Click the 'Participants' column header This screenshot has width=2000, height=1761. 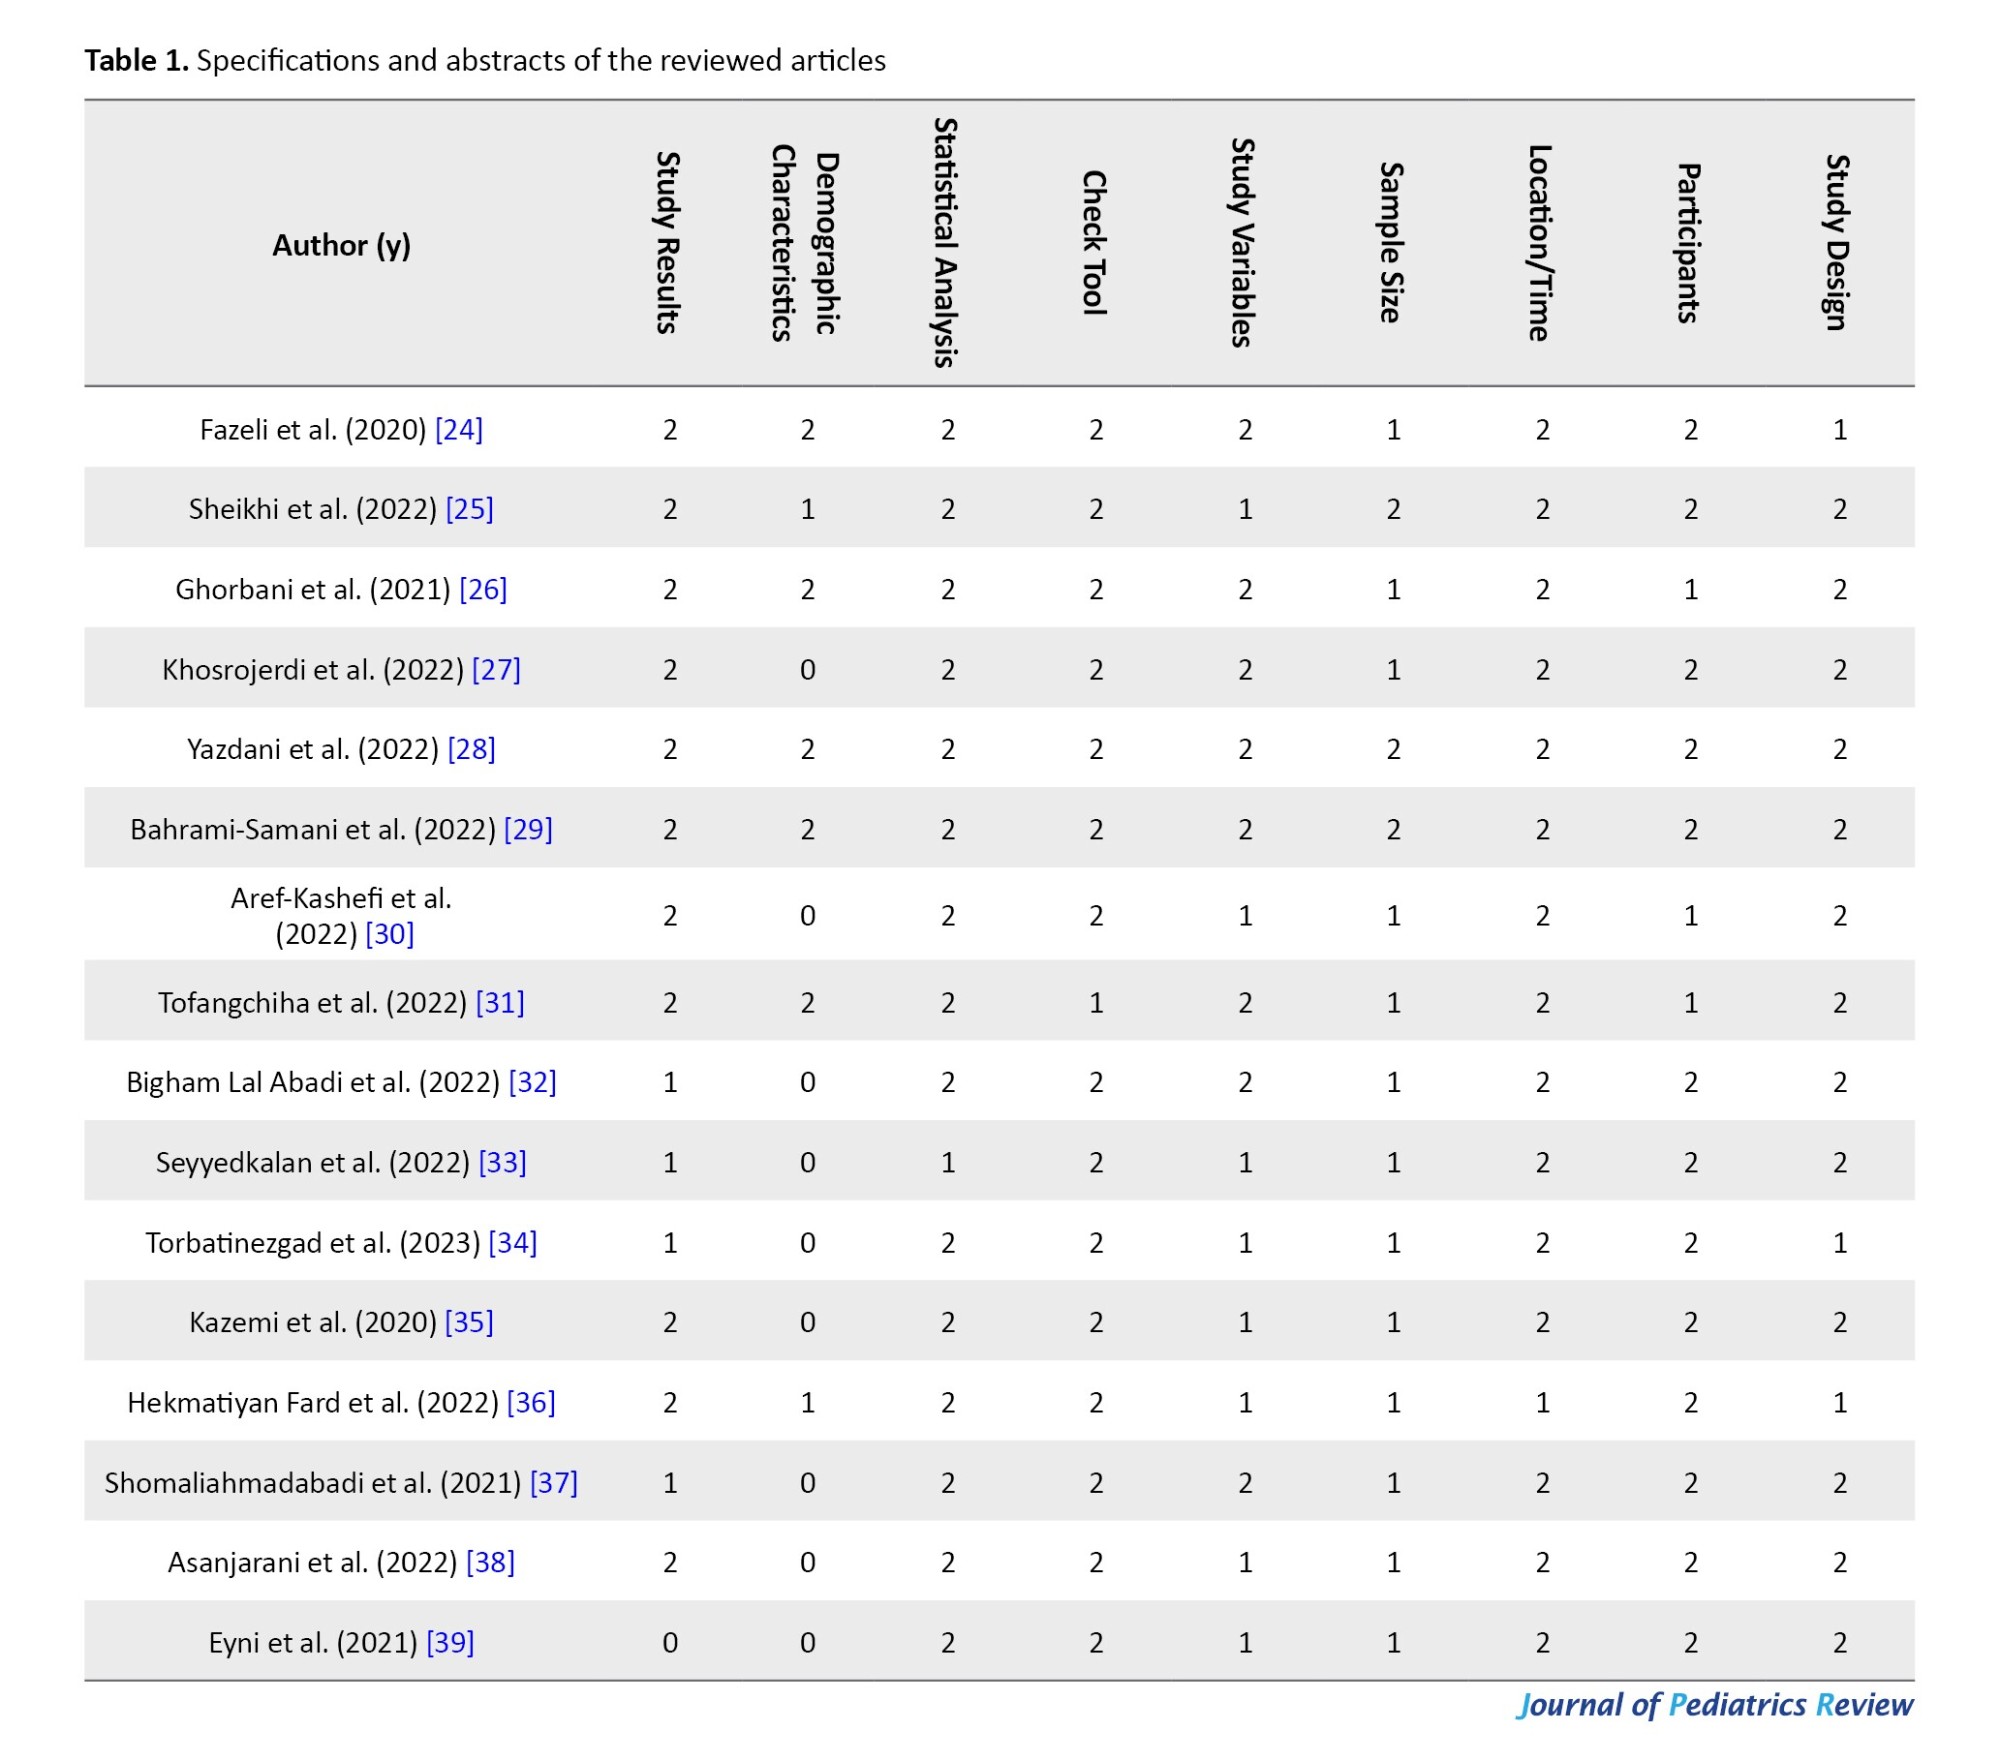[x=1689, y=243]
